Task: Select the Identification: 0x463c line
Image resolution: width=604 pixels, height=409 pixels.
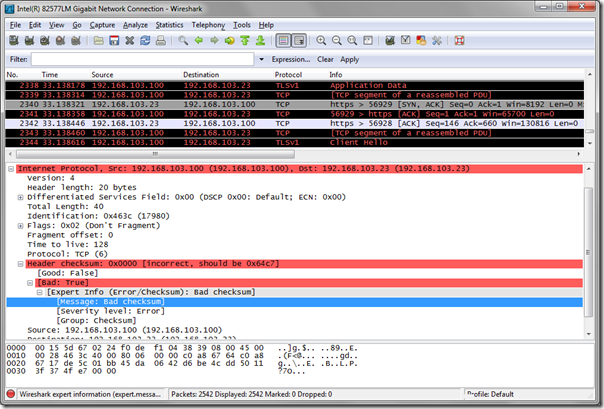Action: (x=98, y=216)
